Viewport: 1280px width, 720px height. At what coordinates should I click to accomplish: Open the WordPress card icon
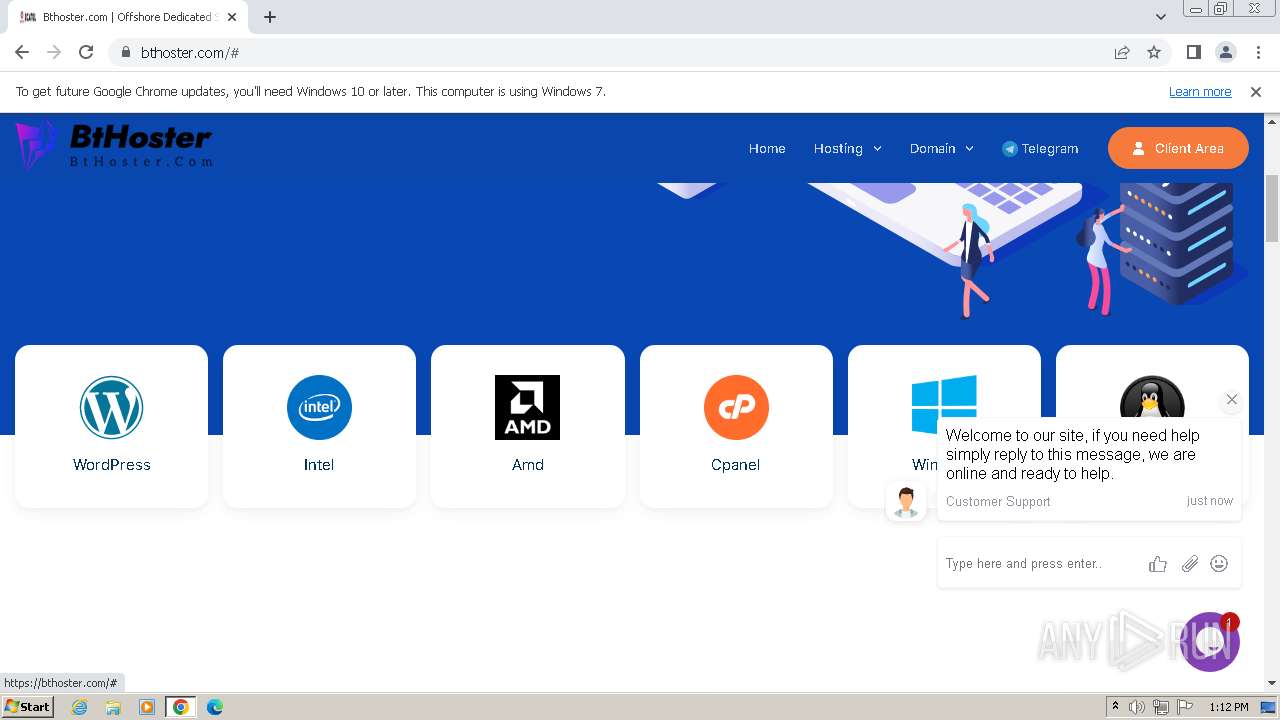(x=111, y=407)
